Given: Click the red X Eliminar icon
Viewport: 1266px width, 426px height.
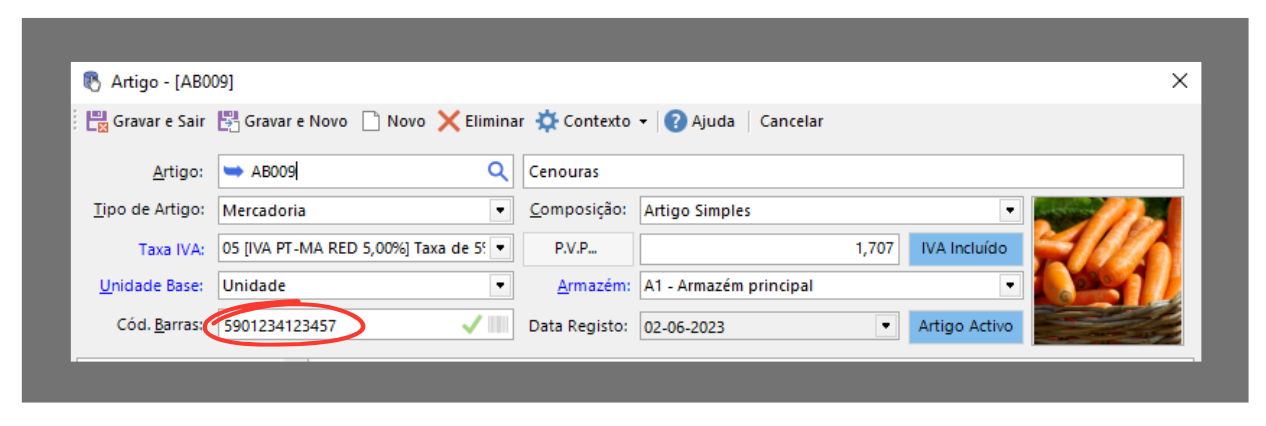Looking at the screenshot, I should [x=449, y=121].
